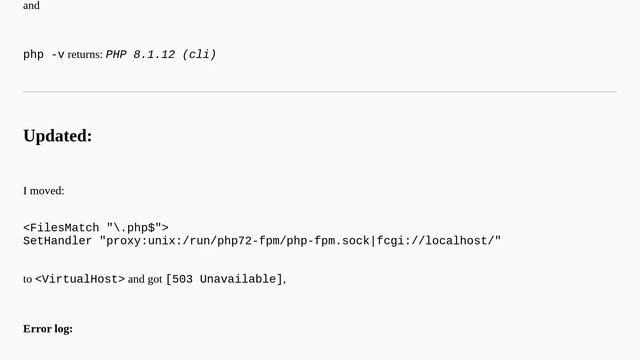
Task: Click the '[503 Unavailable]' inline code
Action: tap(224, 279)
